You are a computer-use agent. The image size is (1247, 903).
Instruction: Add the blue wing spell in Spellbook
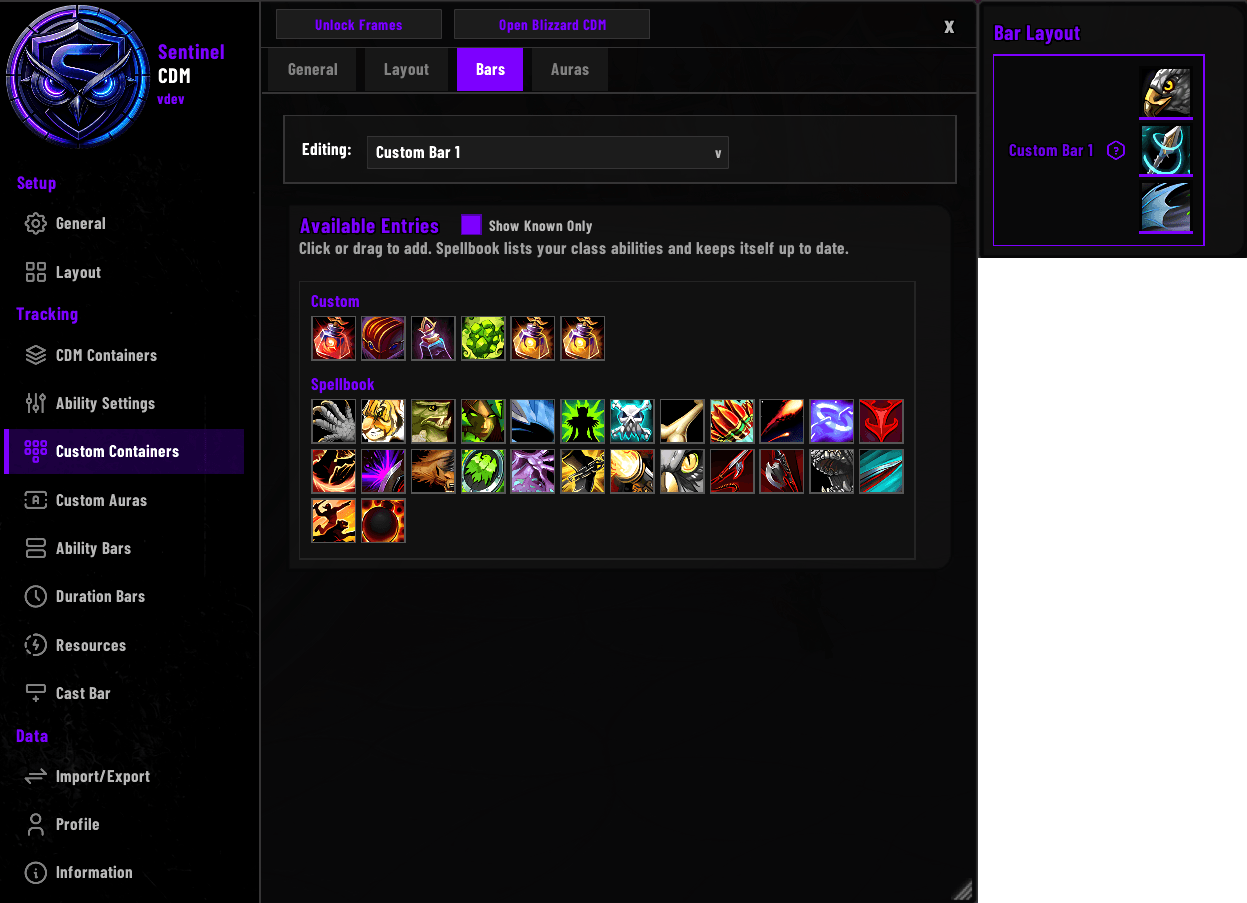tap(533, 421)
